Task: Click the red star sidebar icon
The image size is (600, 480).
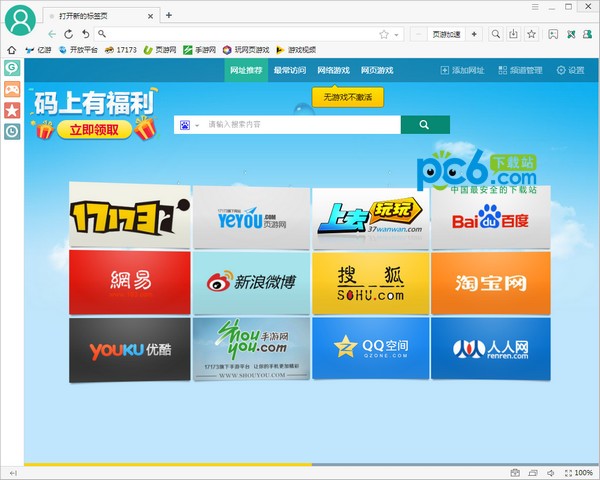Action: pyautogui.click(x=12, y=111)
